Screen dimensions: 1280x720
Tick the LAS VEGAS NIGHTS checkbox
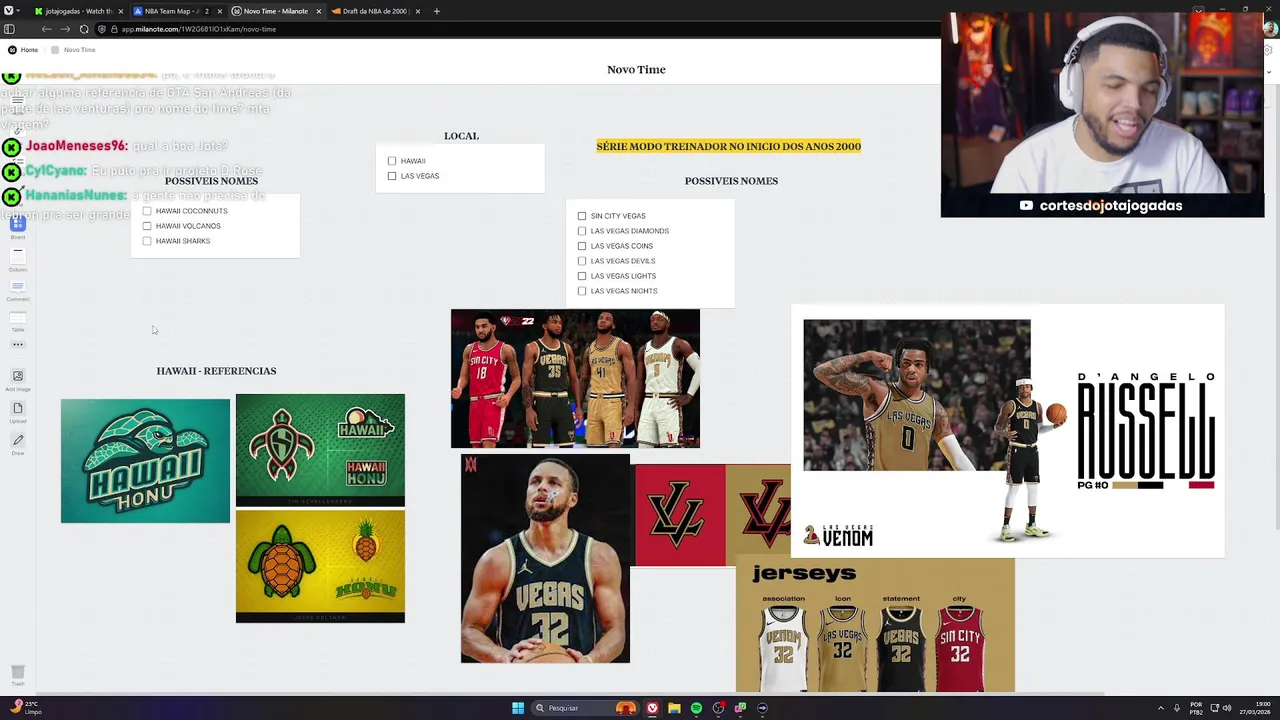coord(582,291)
